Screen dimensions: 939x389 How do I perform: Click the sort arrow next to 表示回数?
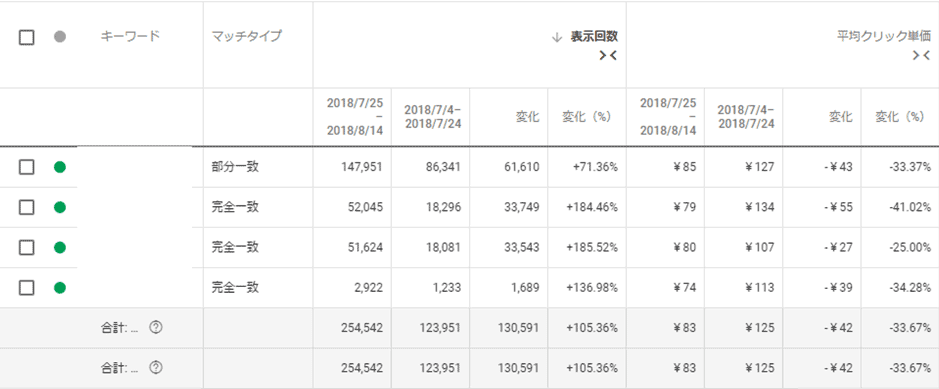coord(557,37)
